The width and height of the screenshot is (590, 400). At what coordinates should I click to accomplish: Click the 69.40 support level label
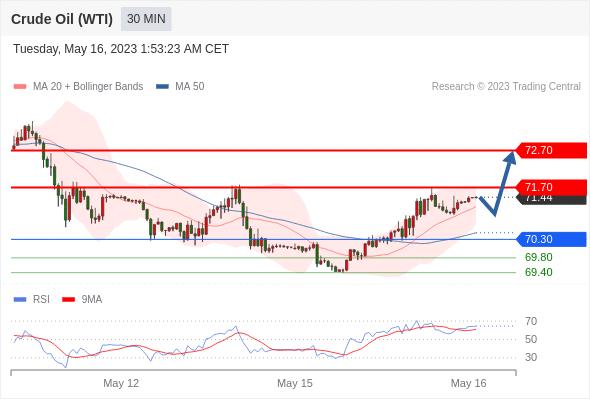pos(539,272)
